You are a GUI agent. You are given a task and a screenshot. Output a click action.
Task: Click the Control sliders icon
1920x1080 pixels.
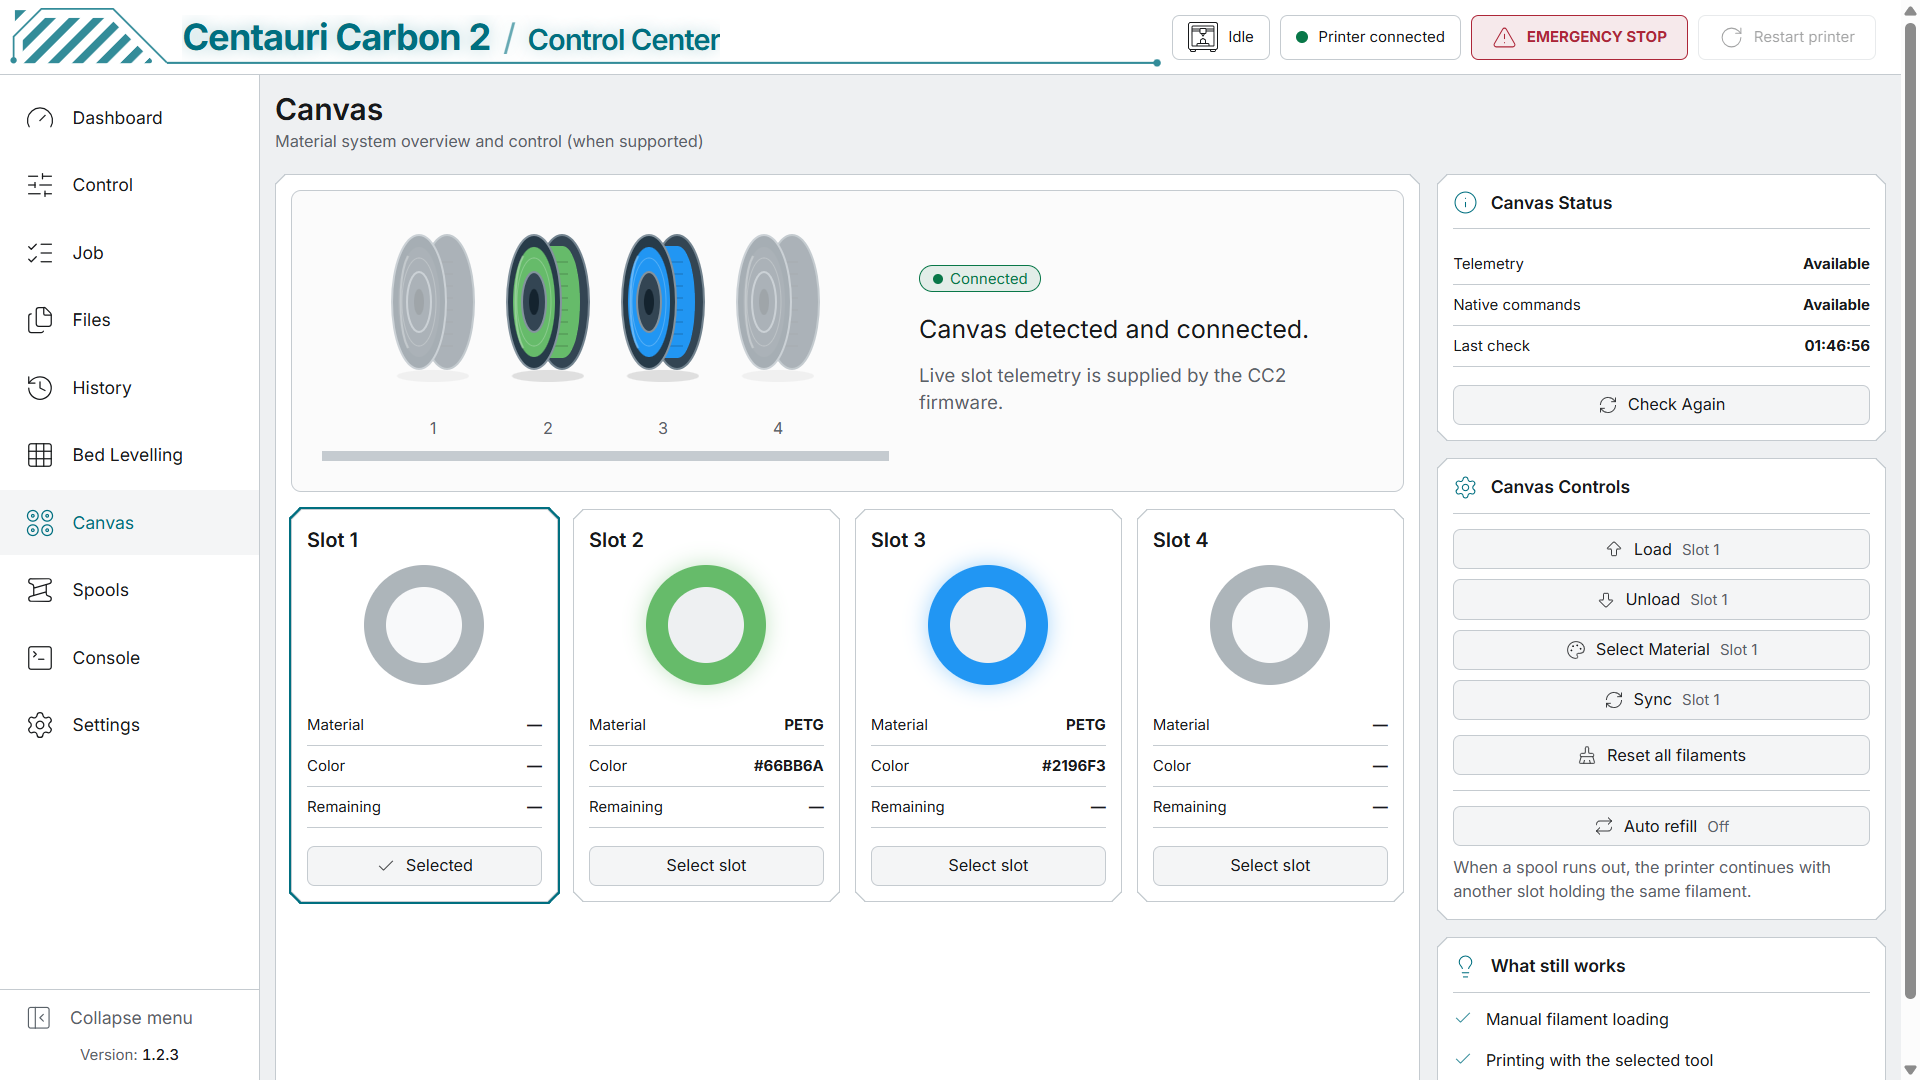pos(40,185)
